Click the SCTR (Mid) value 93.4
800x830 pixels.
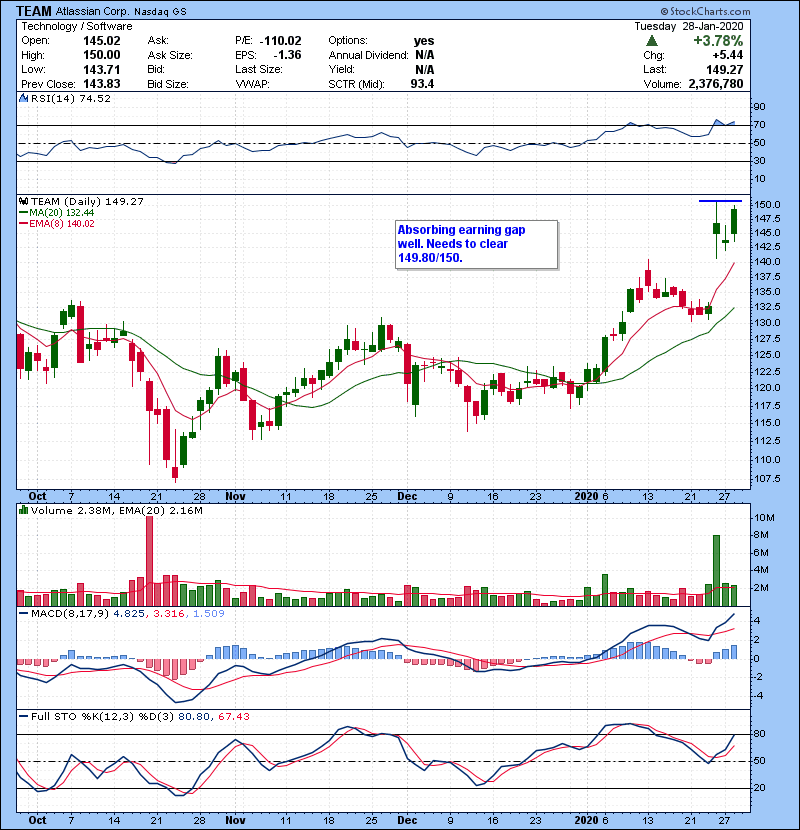click(422, 84)
